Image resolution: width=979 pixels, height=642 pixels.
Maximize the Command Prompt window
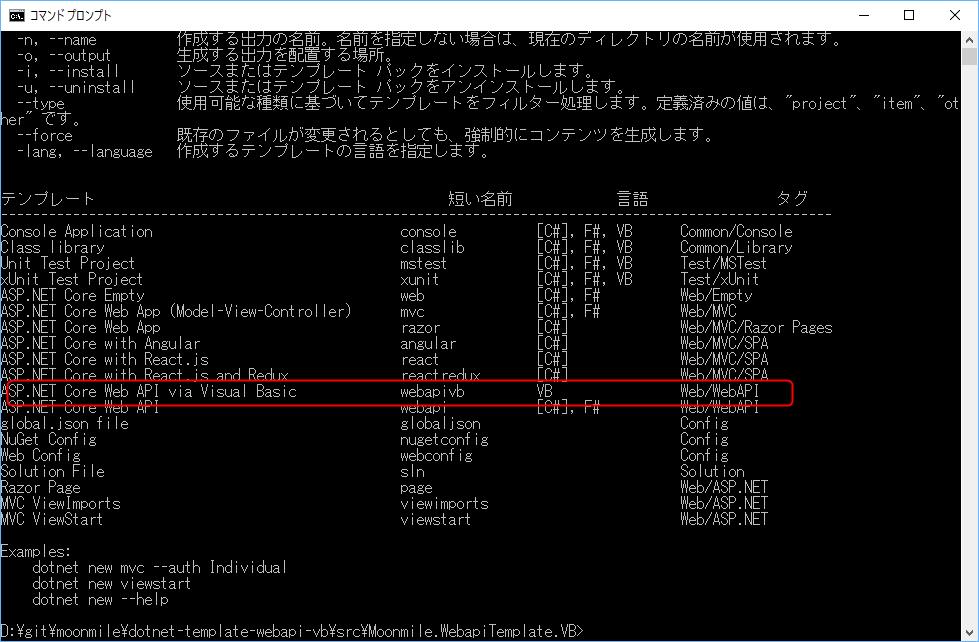pyautogui.click(x=908, y=15)
